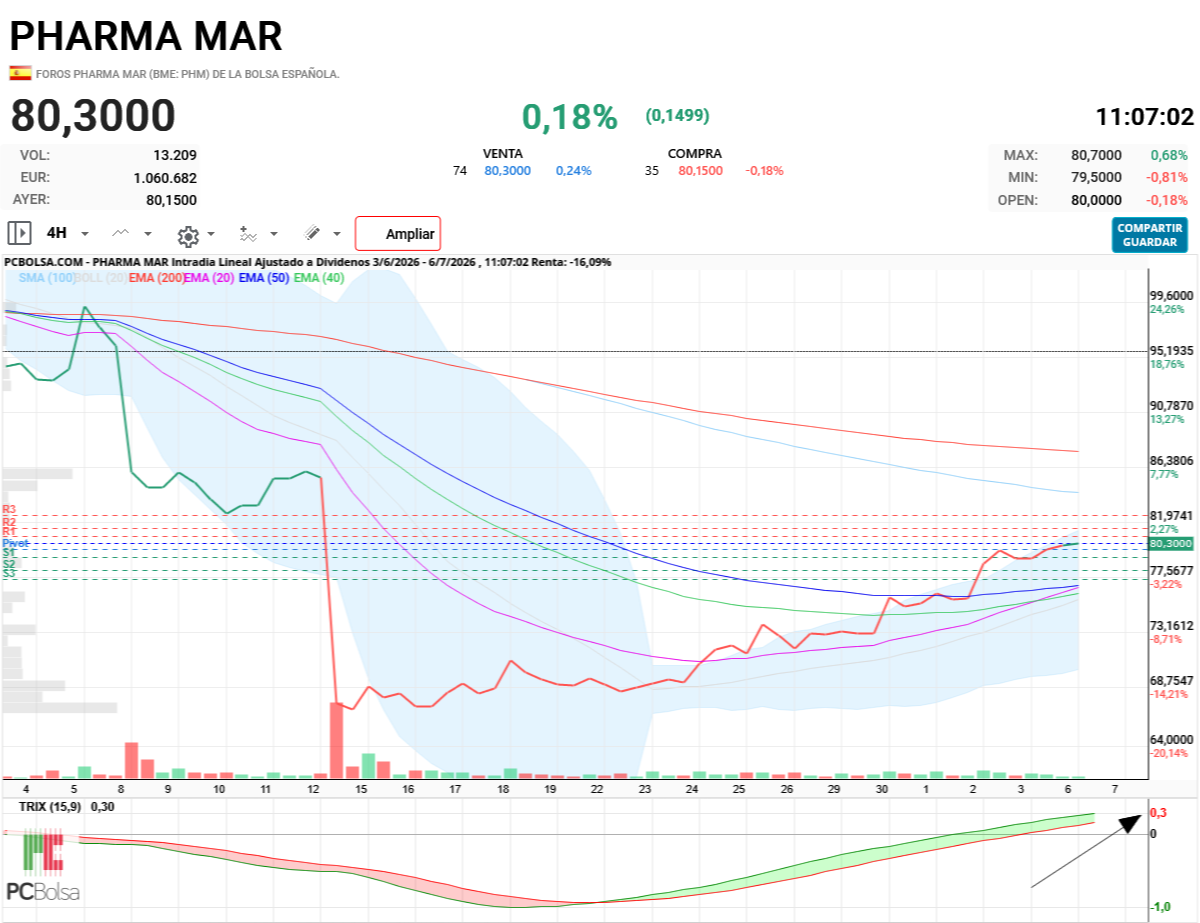Click the 80,3000 current price tag

[1171, 543]
